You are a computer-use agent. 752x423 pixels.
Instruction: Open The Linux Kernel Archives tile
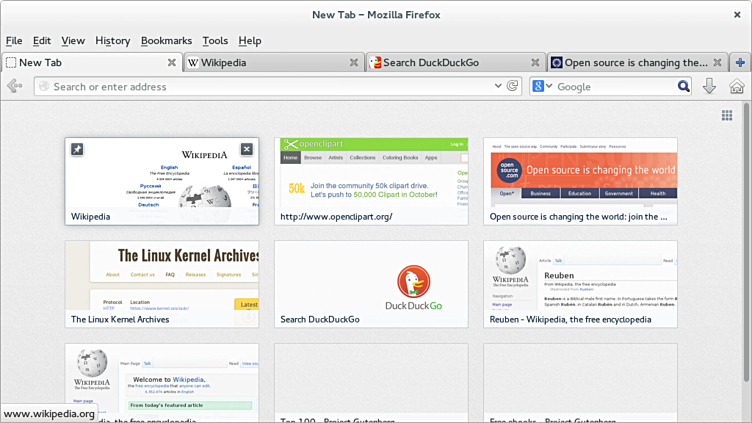point(162,283)
